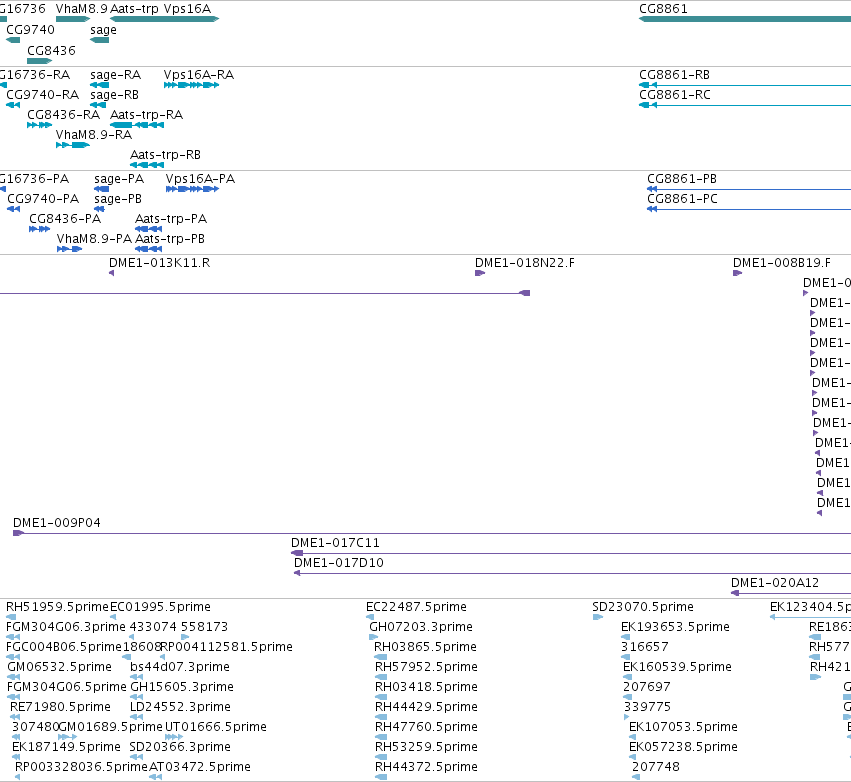Select the RH44429.5prime EST
Screen dimensions: 851x782
pos(381,718)
